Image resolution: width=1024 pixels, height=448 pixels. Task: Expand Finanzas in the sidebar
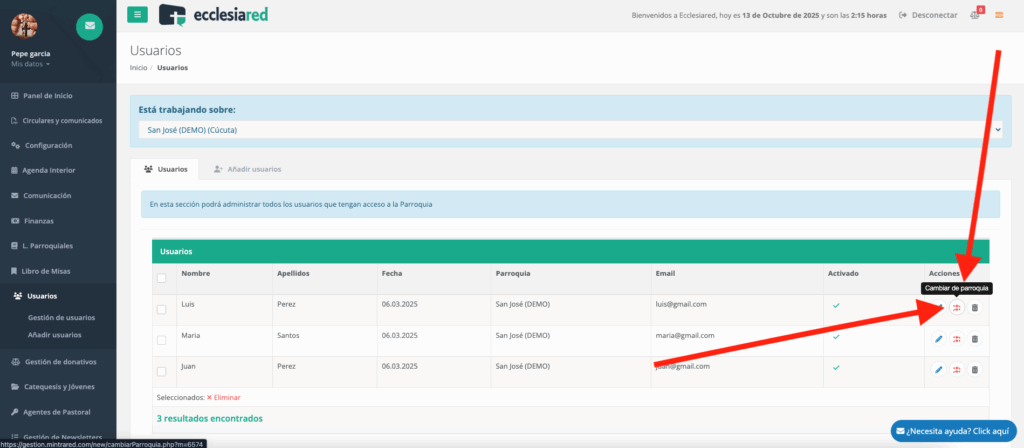(x=38, y=220)
